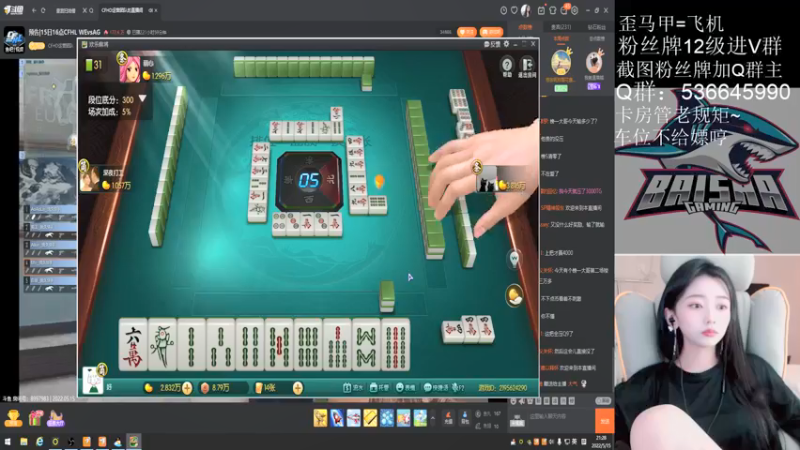Click the top-left opponent pink-hair avatar
This screenshot has width=800, height=450.
click(x=130, y=69)
